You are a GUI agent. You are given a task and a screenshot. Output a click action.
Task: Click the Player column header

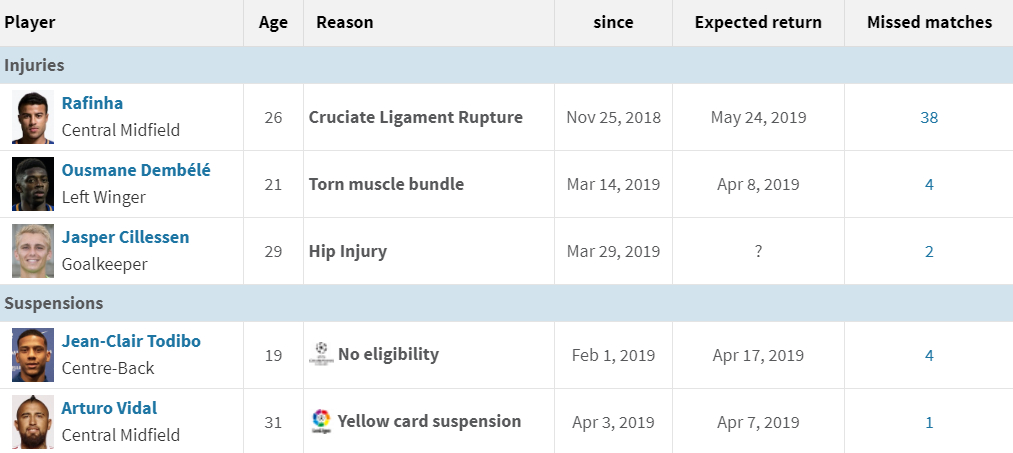30,22
